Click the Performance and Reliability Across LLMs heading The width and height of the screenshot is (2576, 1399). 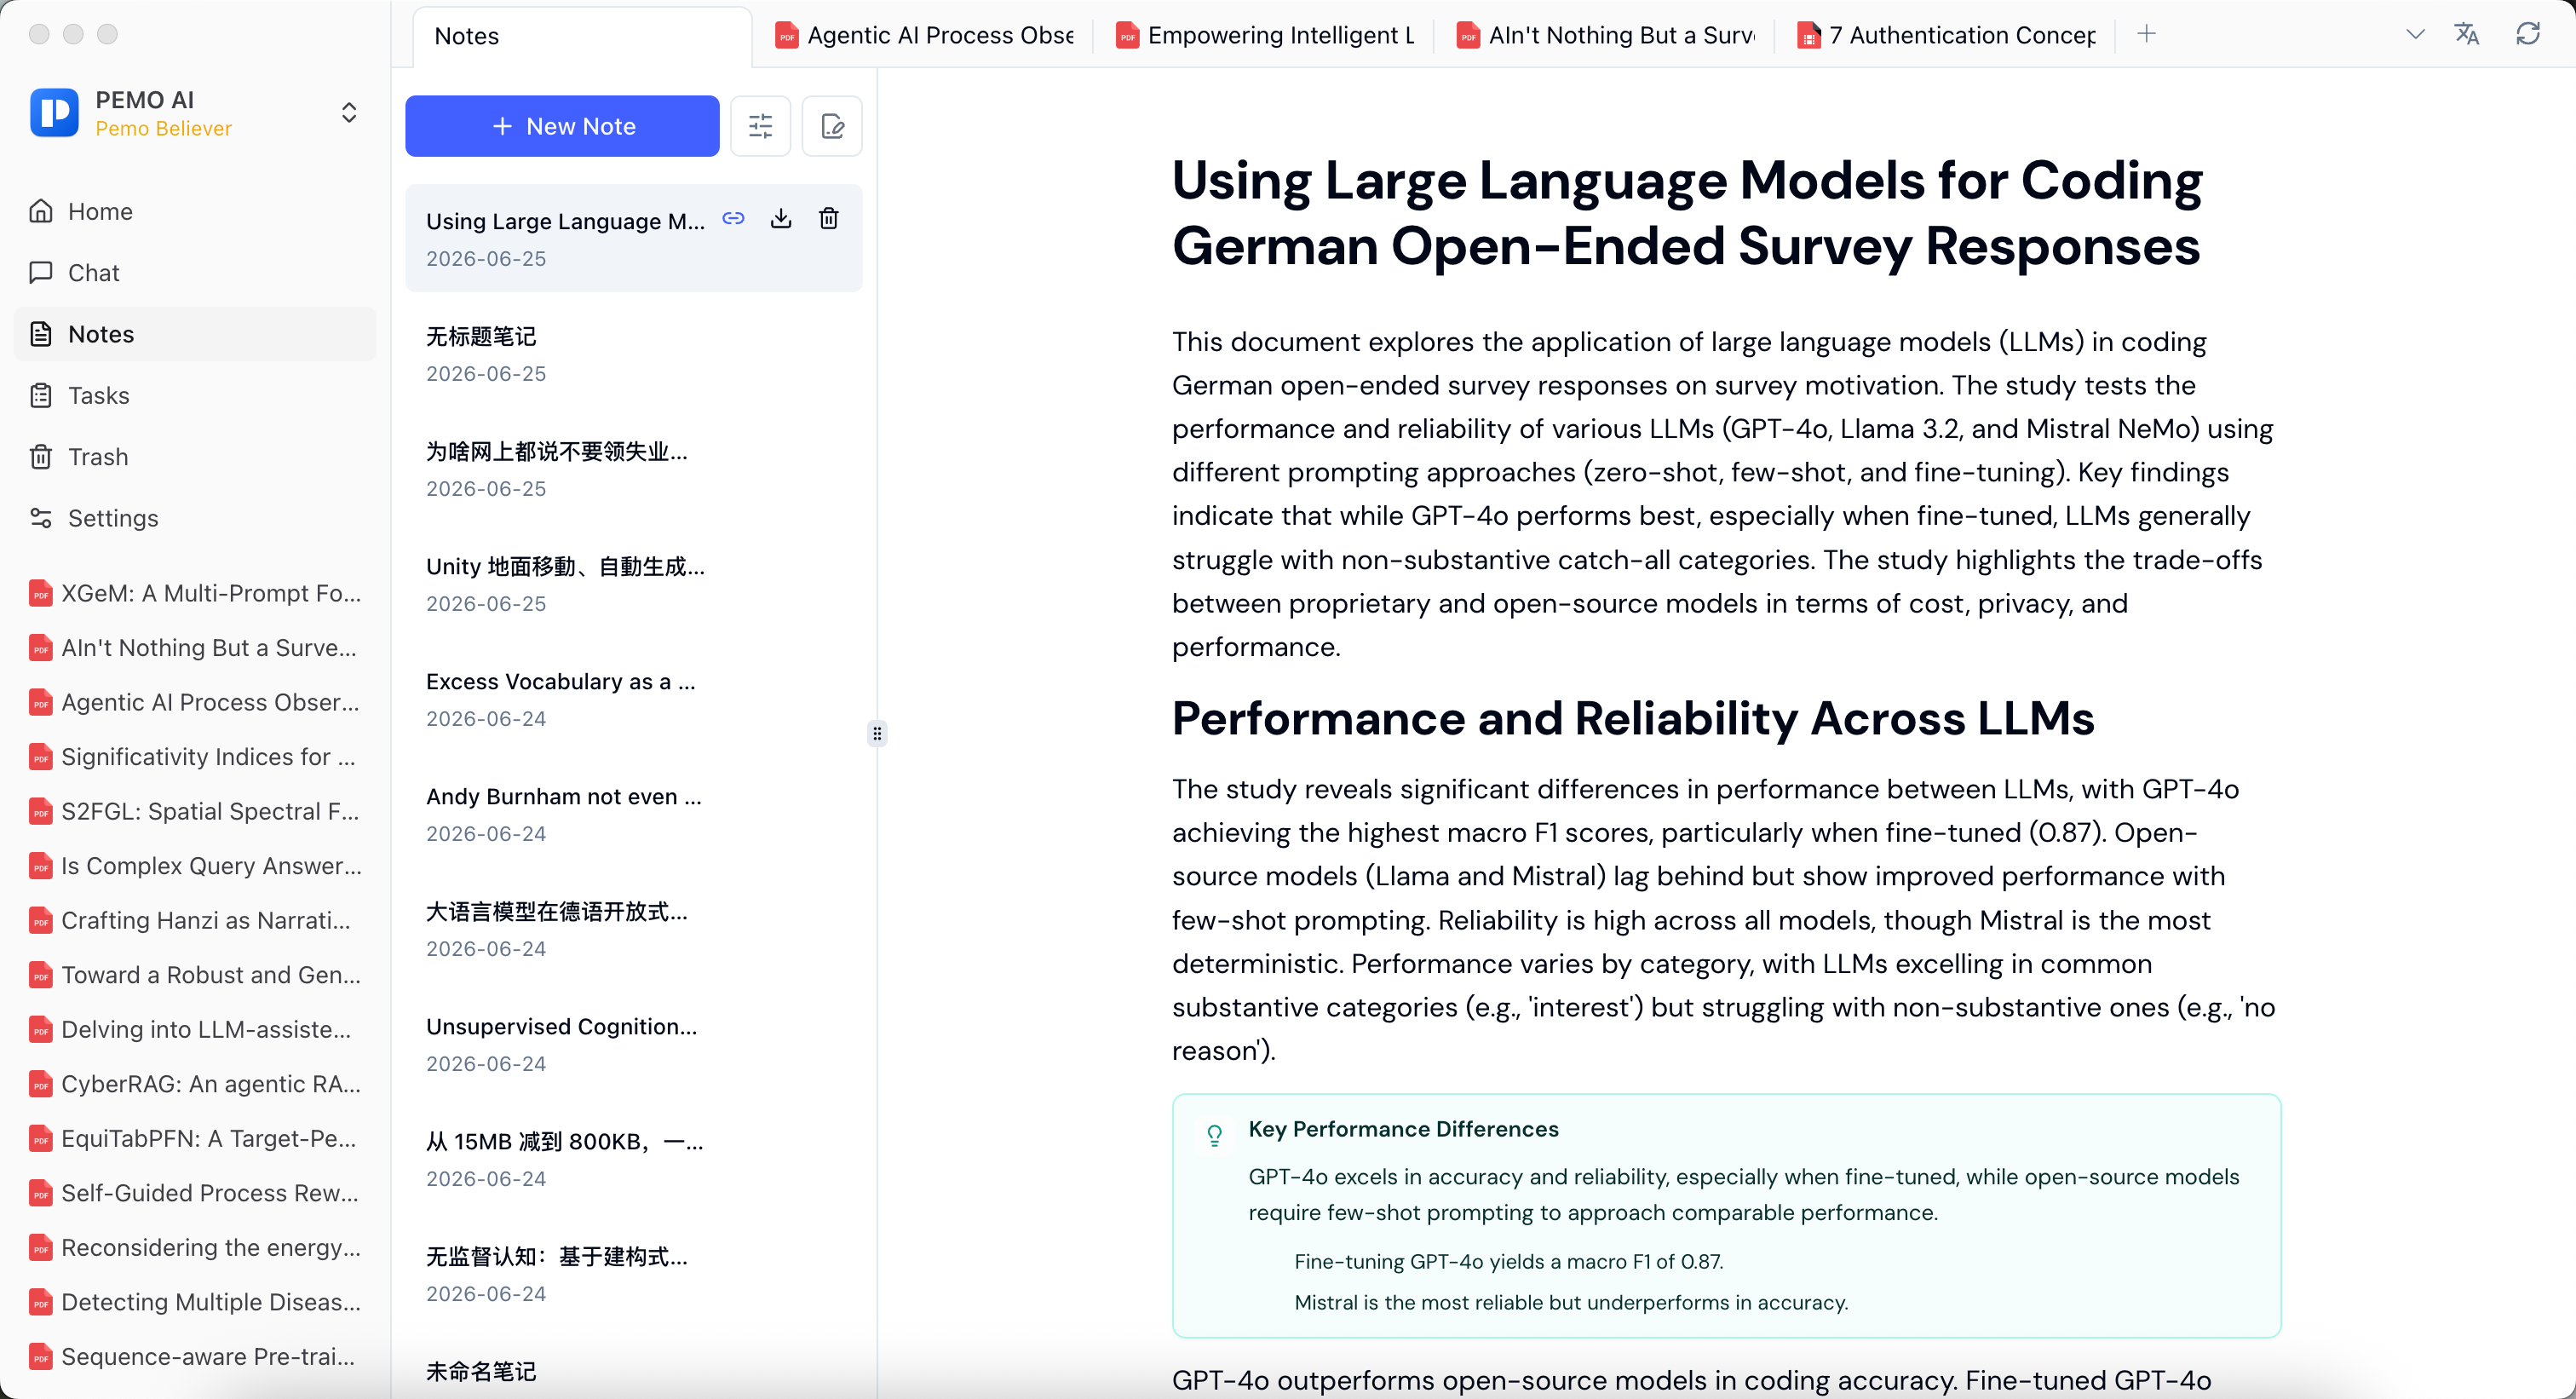(1633, 718)
